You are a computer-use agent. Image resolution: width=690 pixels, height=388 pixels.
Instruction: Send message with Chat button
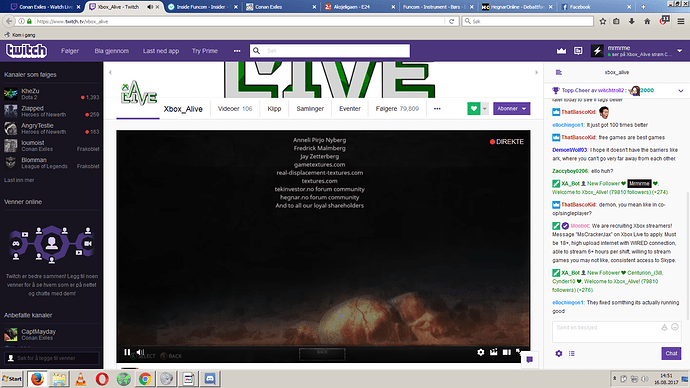pos(671,353)
